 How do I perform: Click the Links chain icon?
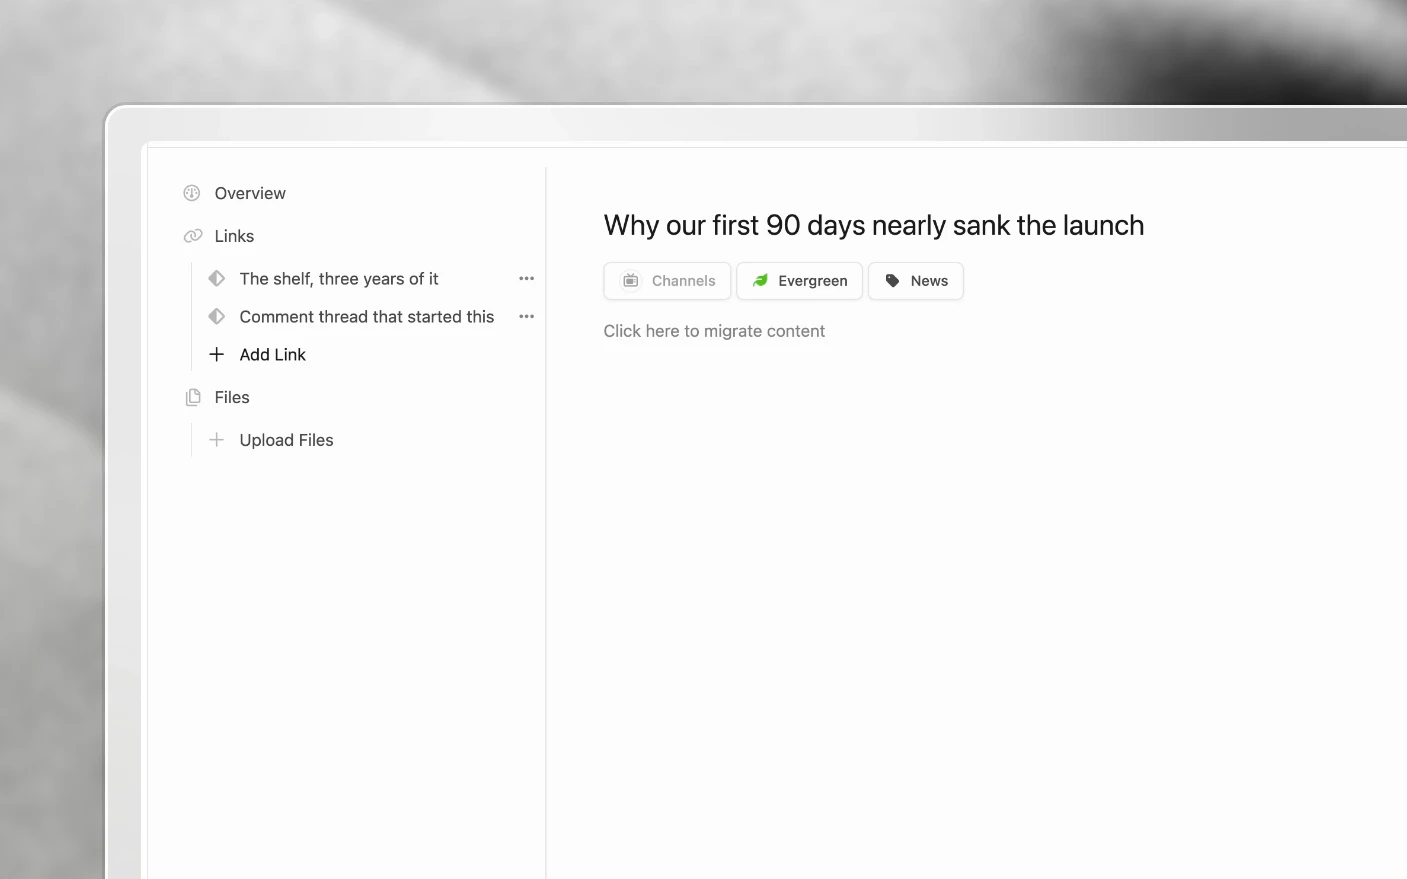pos(193,236)
